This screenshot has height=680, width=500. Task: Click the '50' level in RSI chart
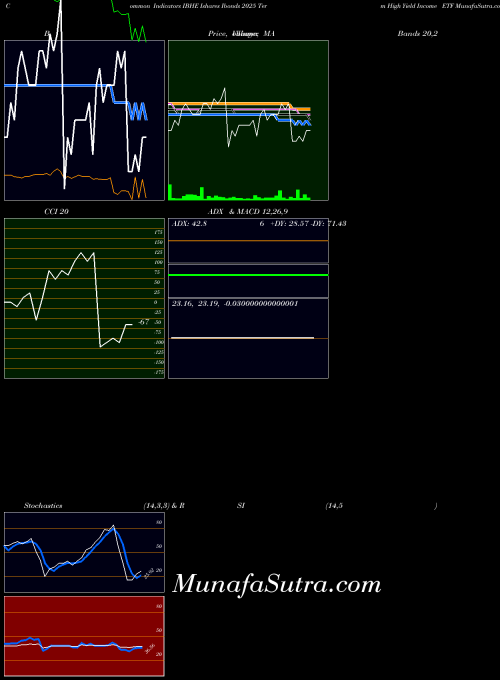(159, 630)
